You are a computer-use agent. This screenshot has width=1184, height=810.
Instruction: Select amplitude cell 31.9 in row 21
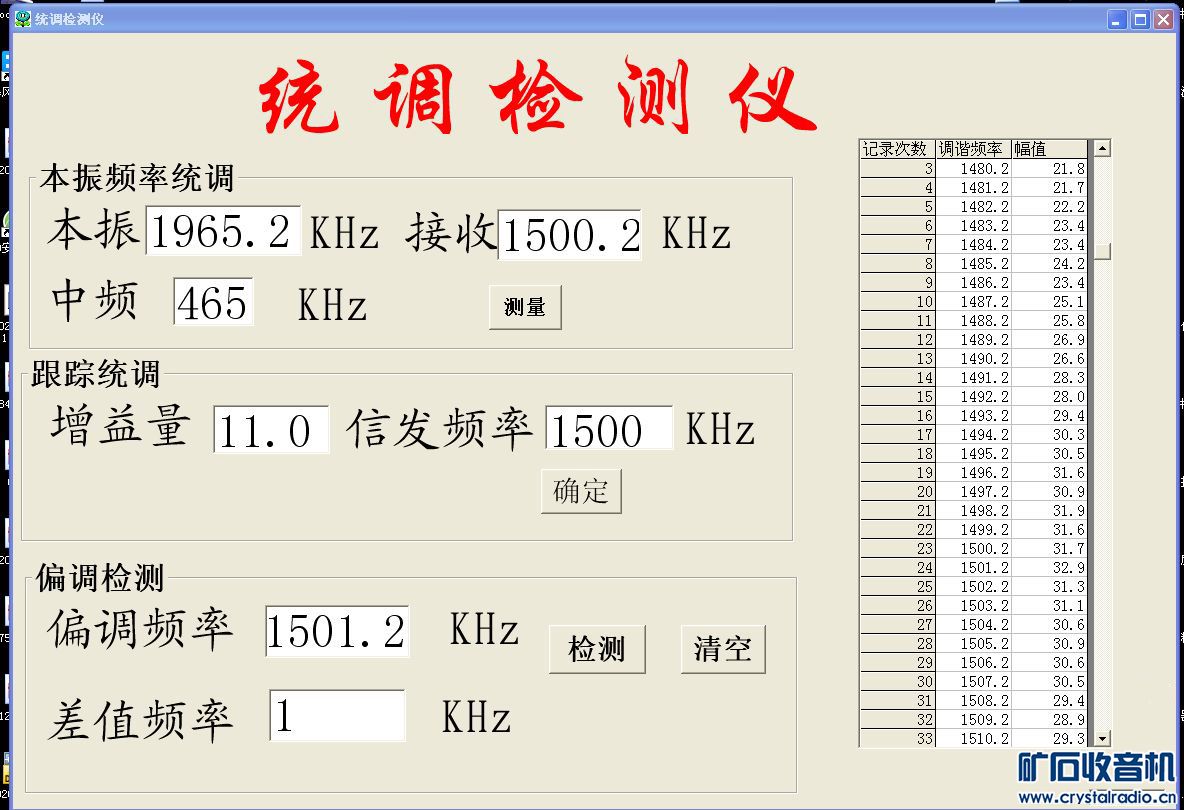[x=1049, y=510]
